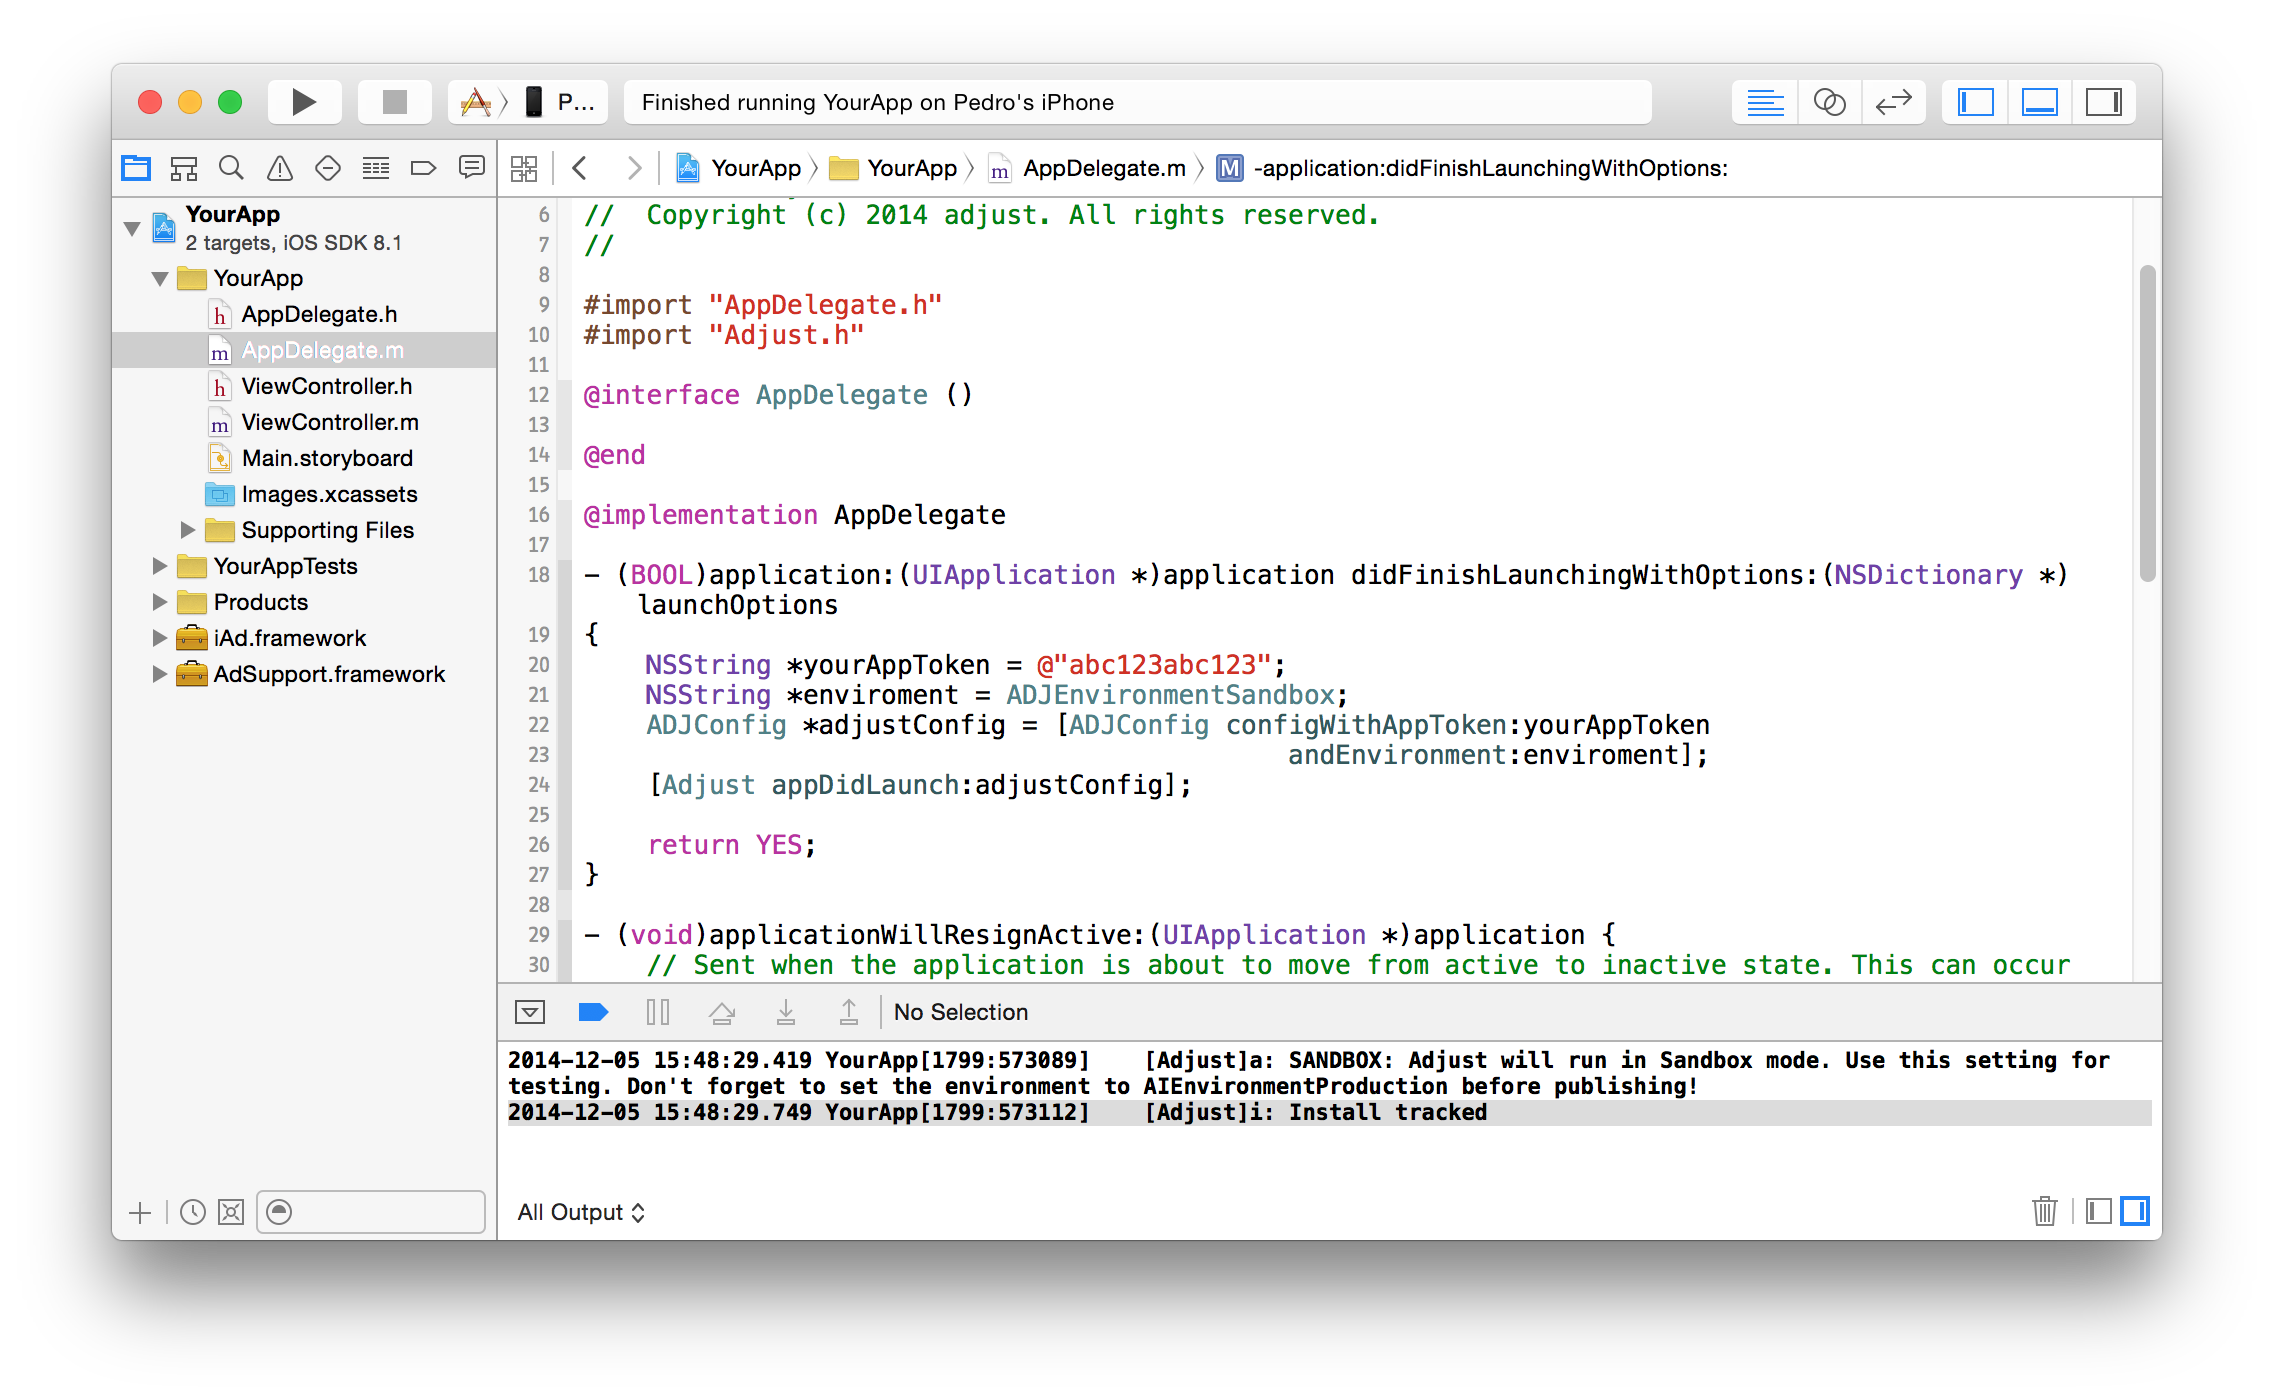Switch to the Assistant editor icon
Screen dimensions: 2274x1400
click(1829, 102)
